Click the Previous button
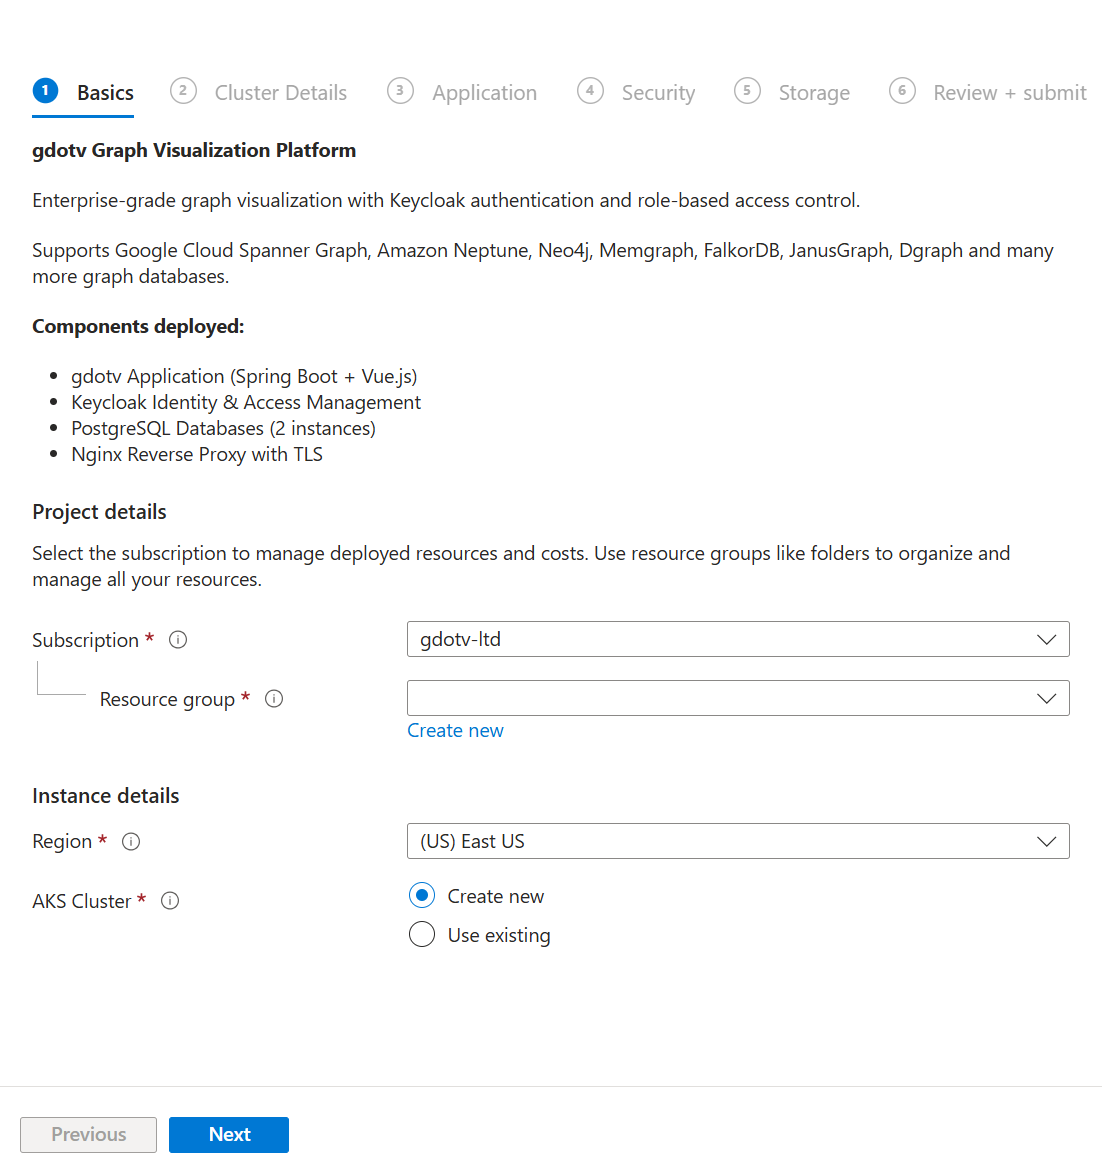The image size is (1102, 1164). pyautogui.click(x=88, y=1135)
